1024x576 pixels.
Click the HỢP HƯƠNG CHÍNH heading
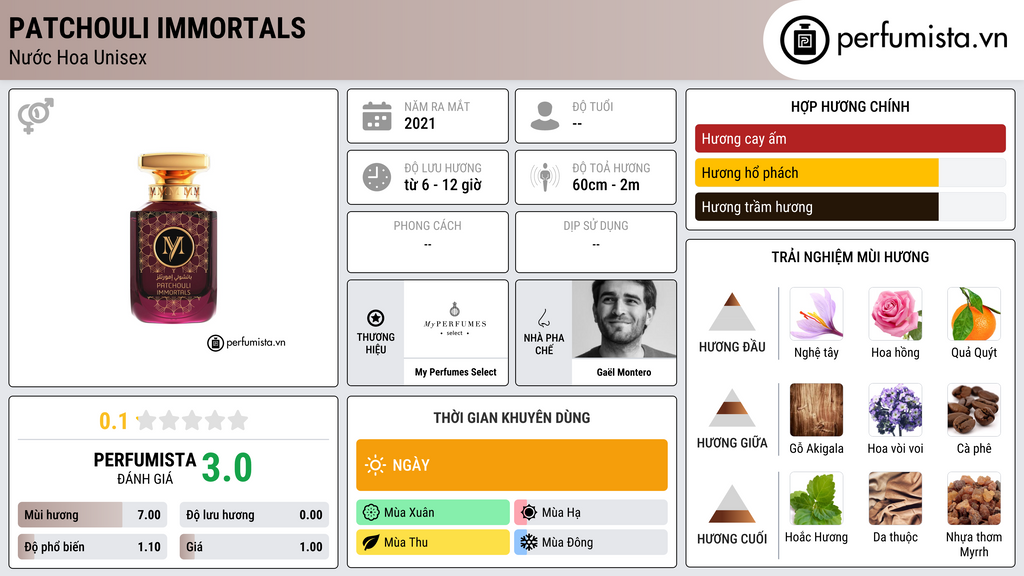[x=850, y=106]
